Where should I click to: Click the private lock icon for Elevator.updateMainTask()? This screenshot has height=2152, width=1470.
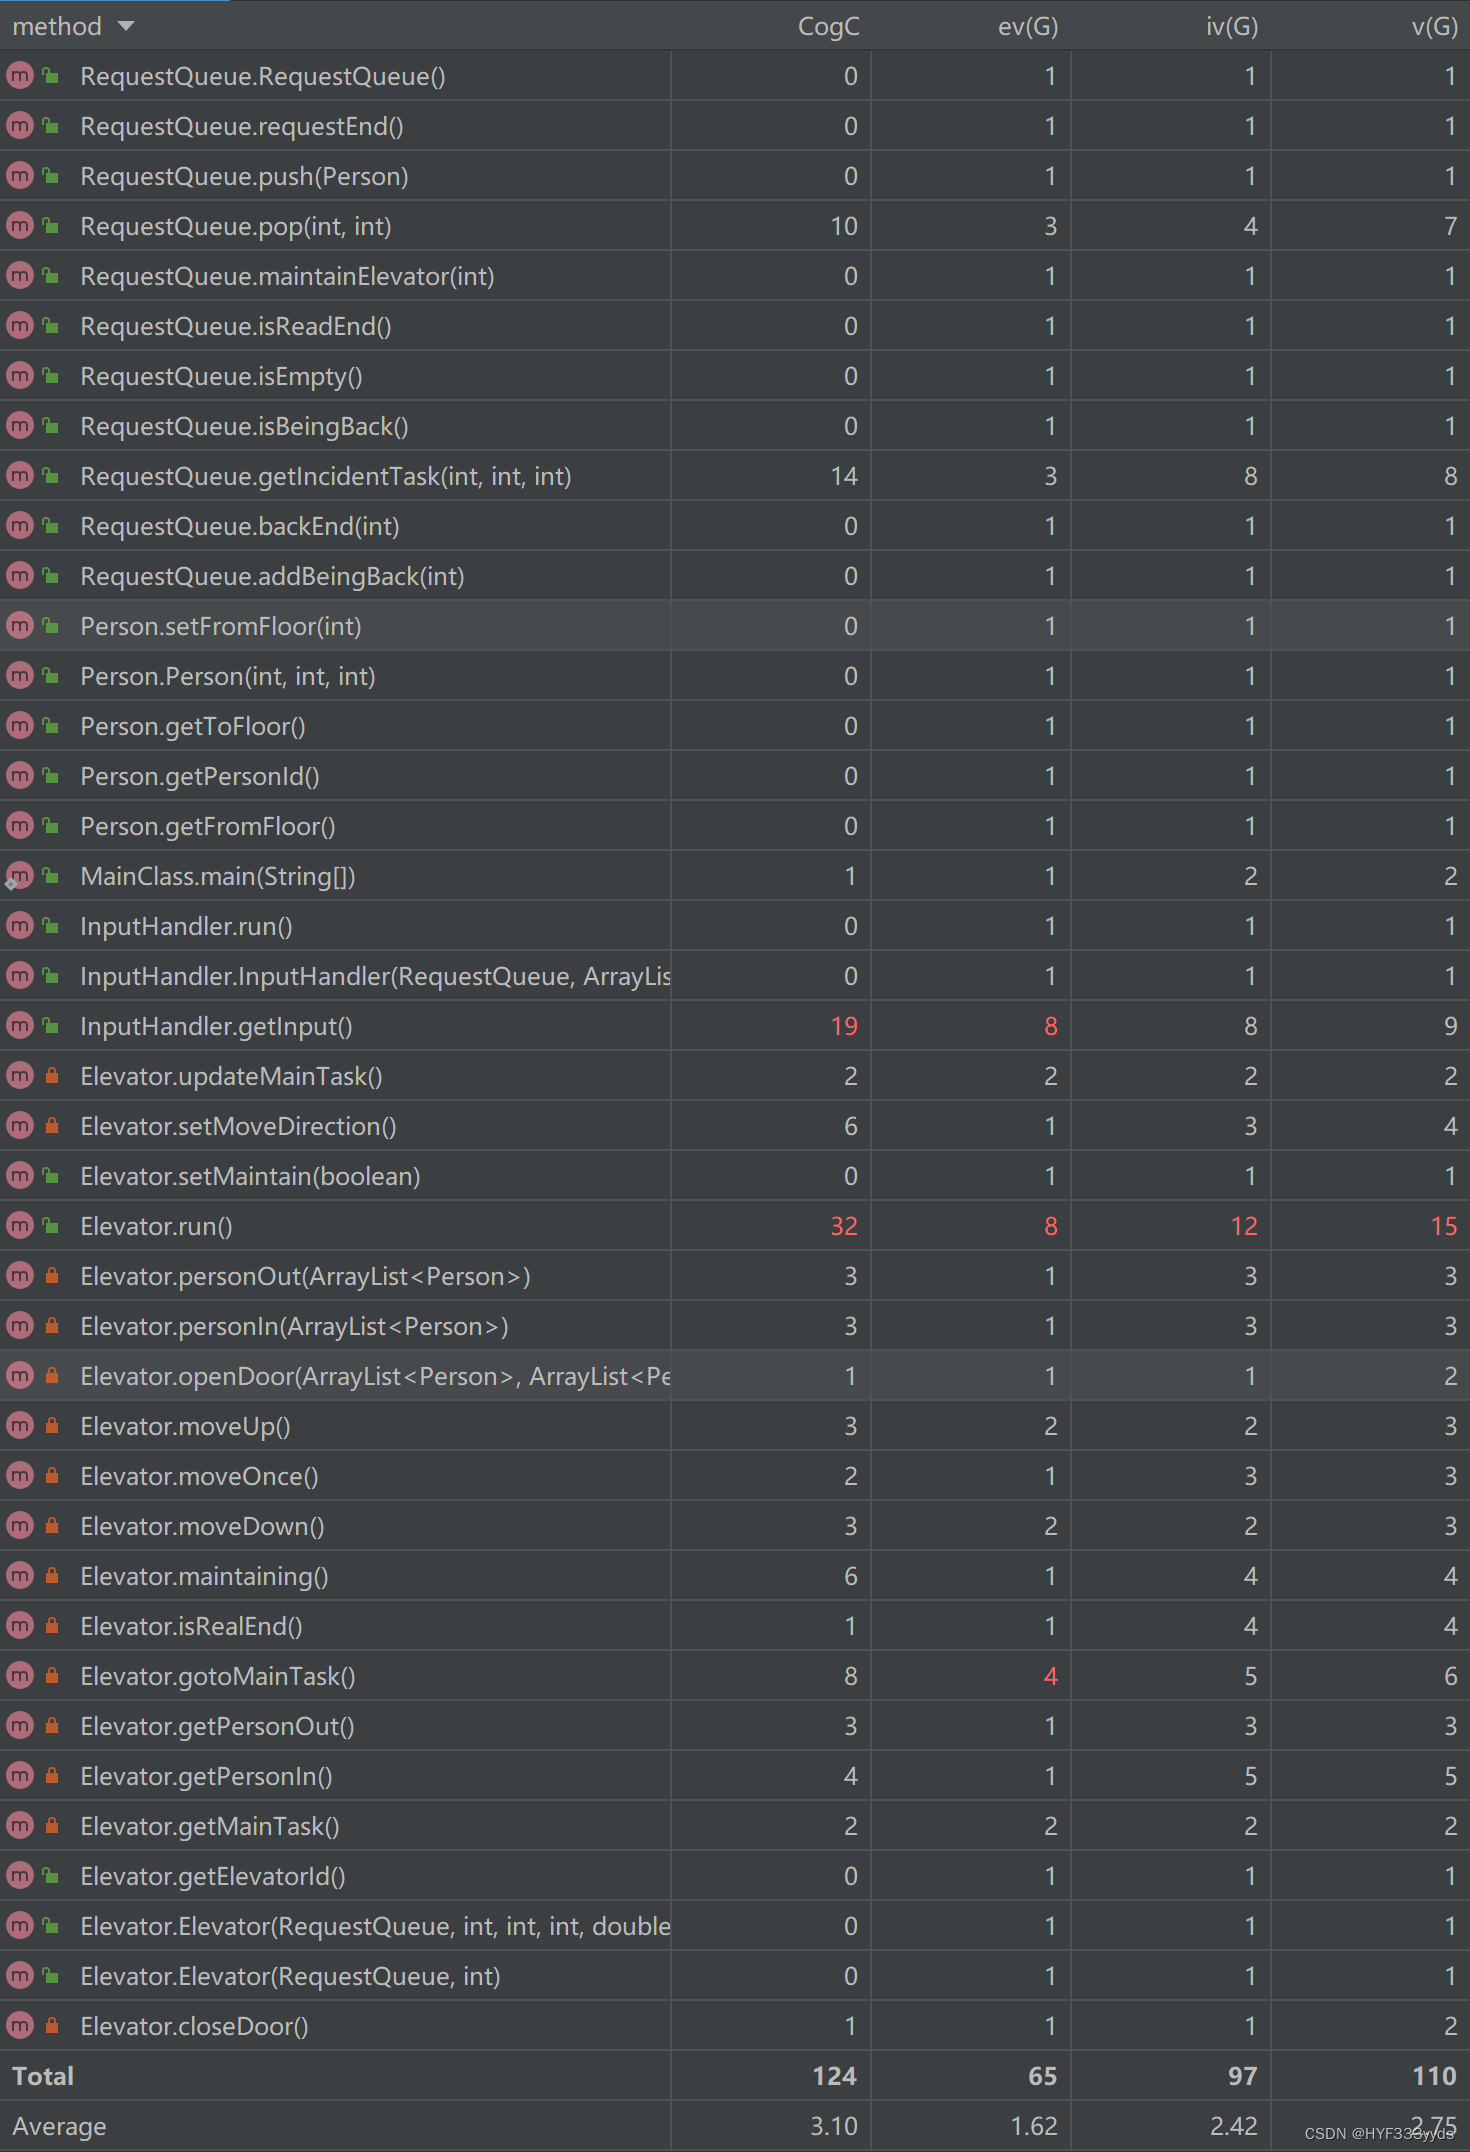coord(51,1076)
